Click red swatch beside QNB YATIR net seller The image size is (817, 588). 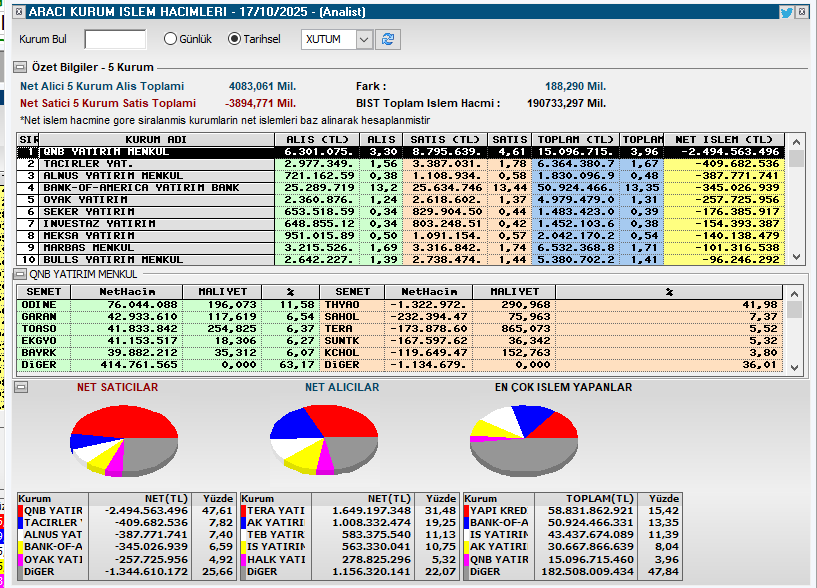tap(20, 511)
